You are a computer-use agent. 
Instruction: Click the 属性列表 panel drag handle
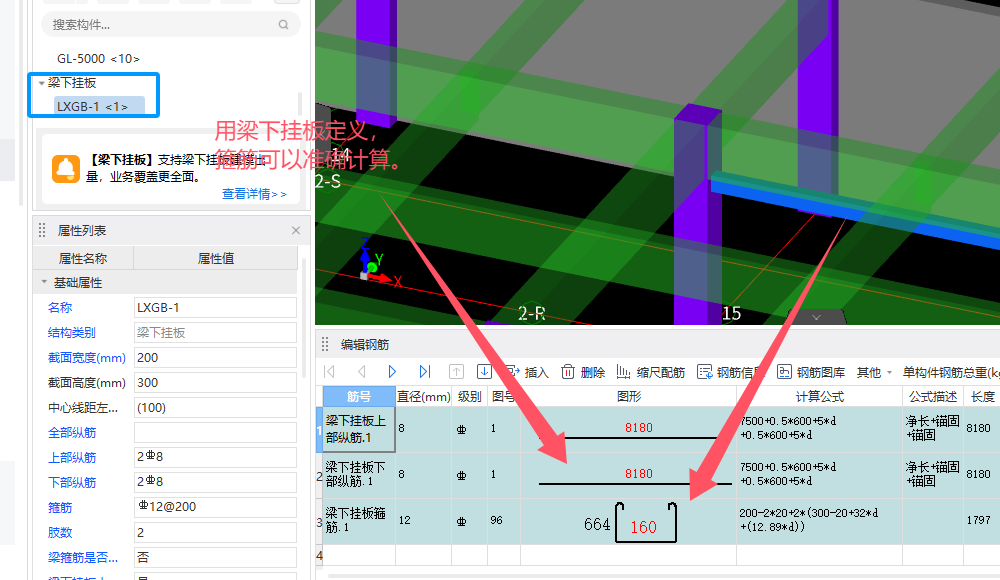coord(42,230)
